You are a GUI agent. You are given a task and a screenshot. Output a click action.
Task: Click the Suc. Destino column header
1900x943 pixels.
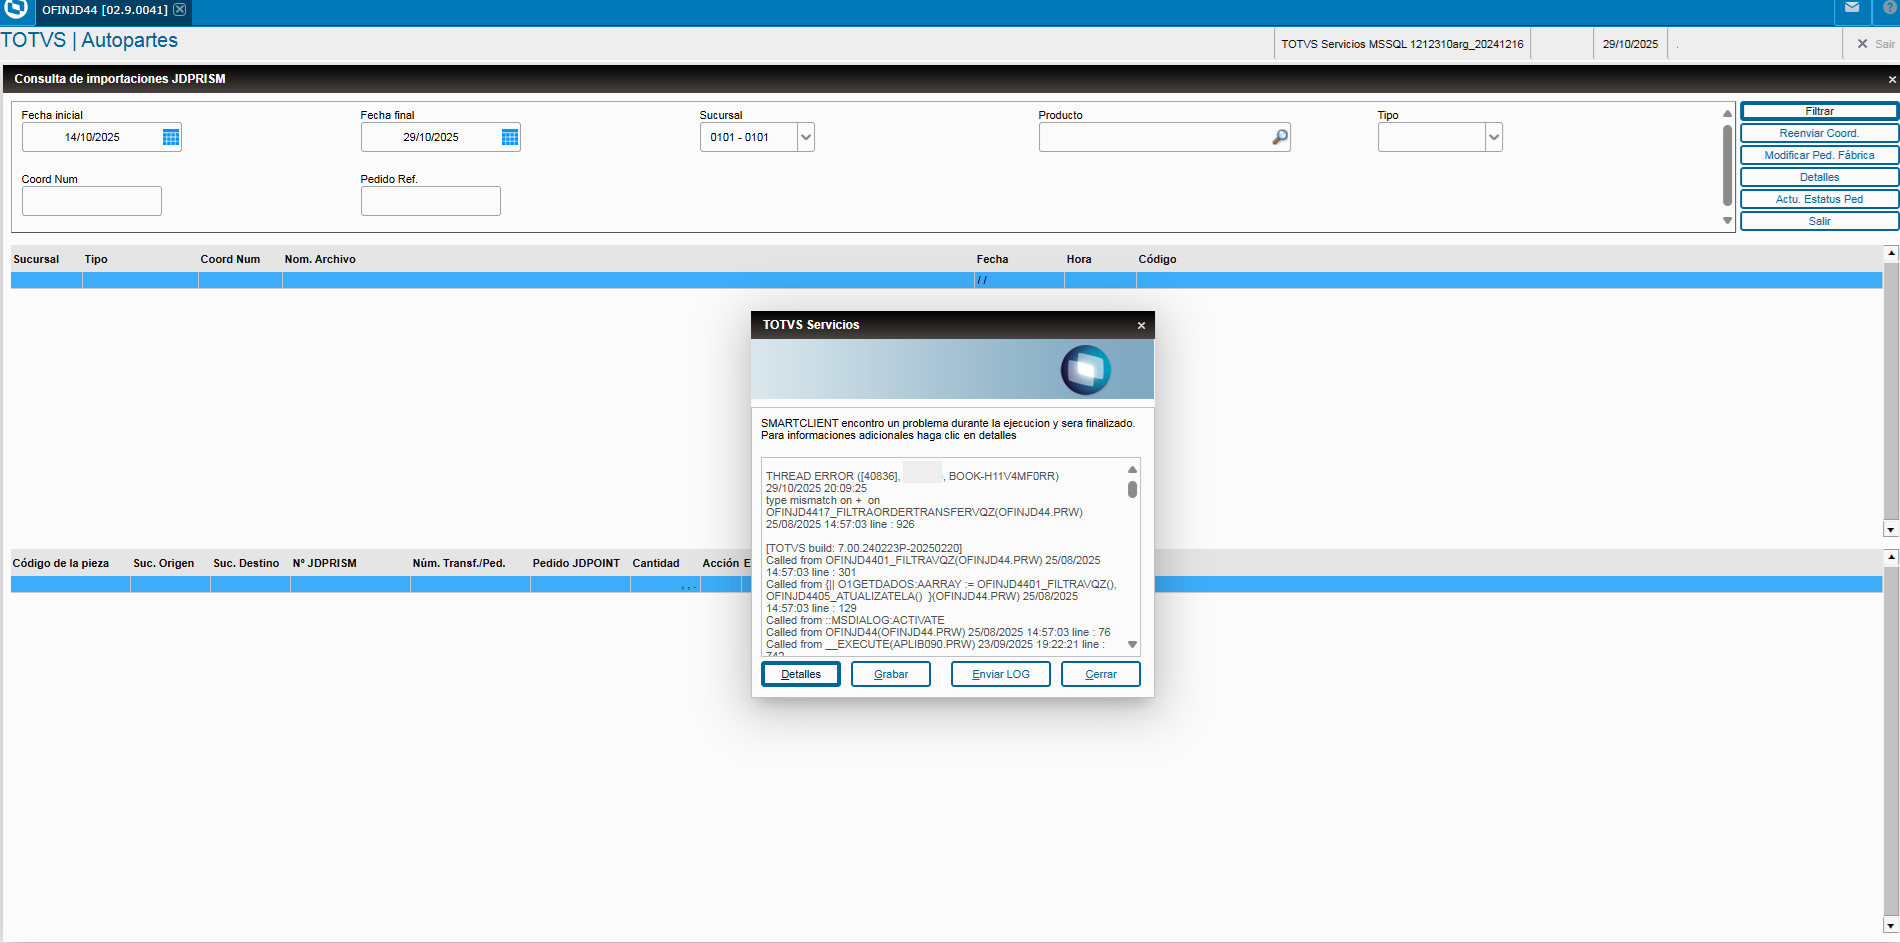tap(246, 563)
